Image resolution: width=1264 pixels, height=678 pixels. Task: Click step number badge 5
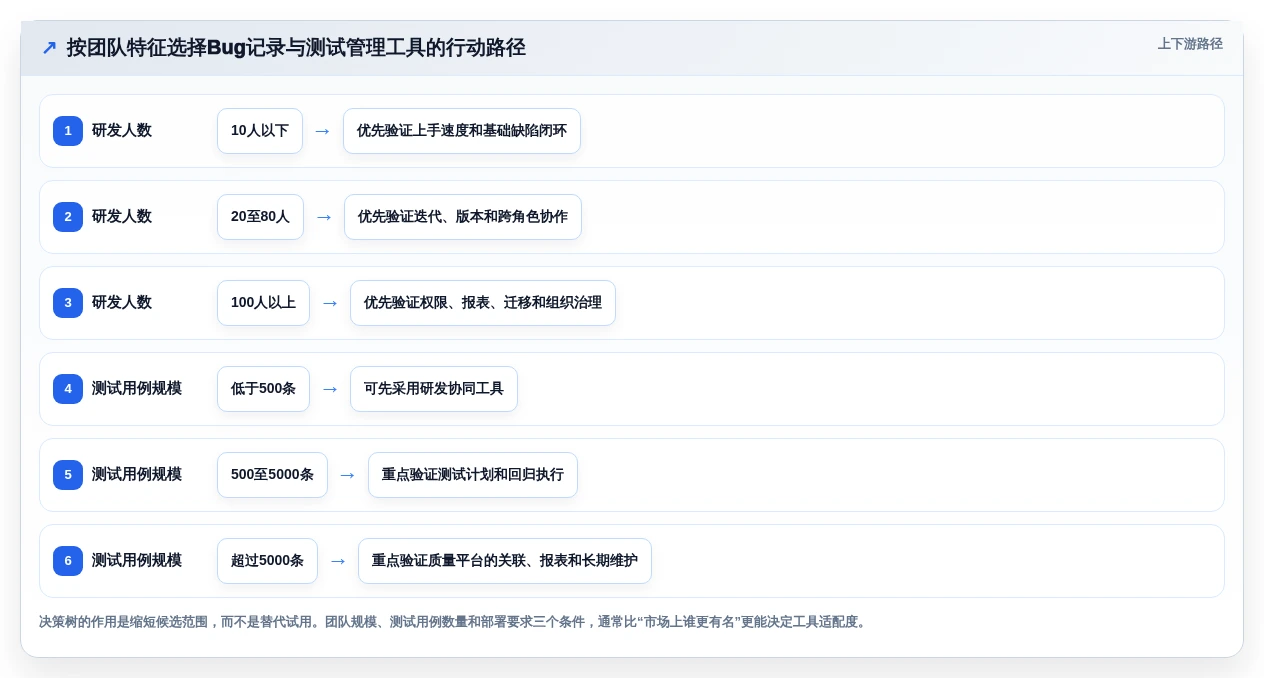coord(68,475)
